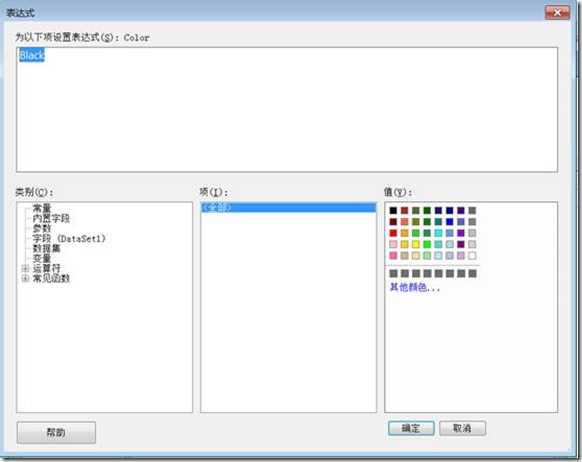Select the <全部> item in list
This screenshot has width=582, height=462.
click(288, 207)
